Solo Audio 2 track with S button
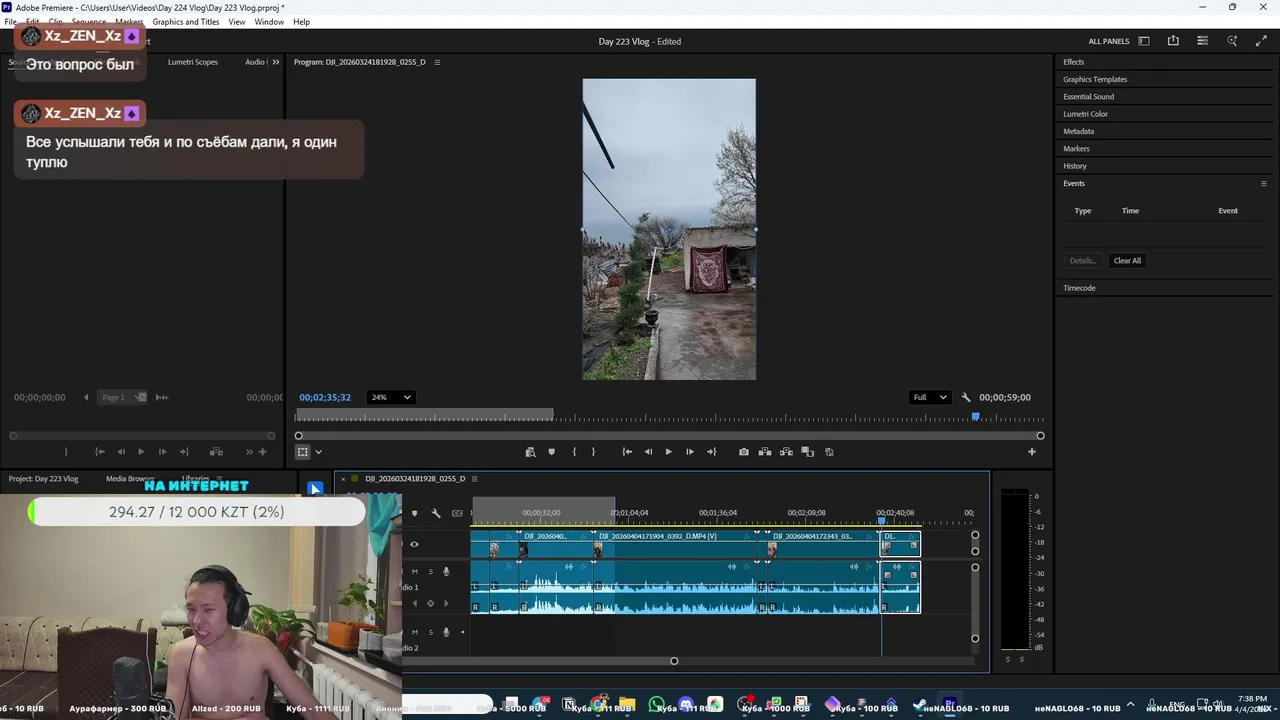This screenshot has width=1280, height=720. click(x=431, y=632)
